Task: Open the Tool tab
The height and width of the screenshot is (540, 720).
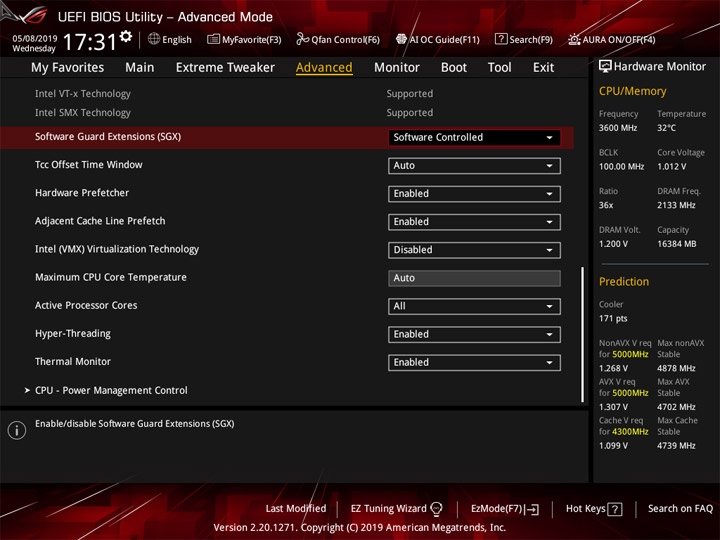Action: (500, 68)
